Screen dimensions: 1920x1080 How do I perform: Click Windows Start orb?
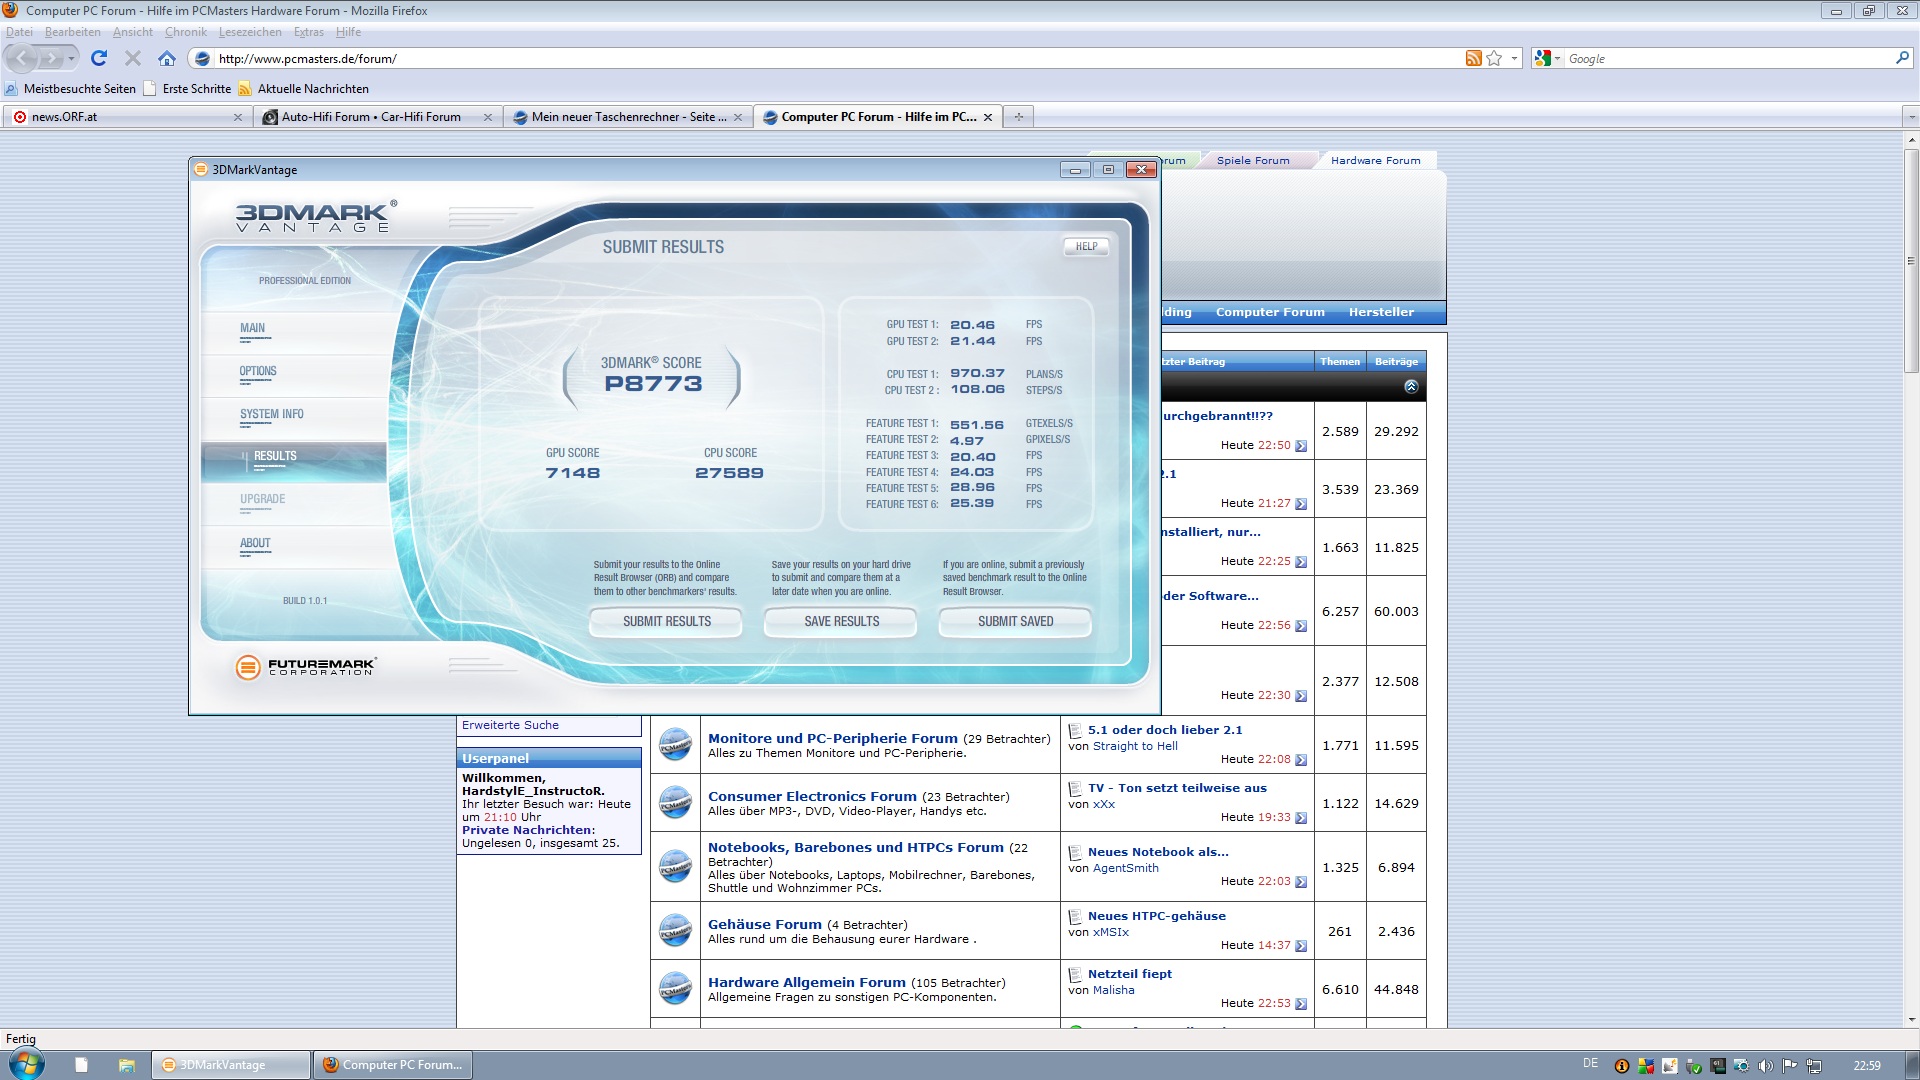tap(26, 1064)
